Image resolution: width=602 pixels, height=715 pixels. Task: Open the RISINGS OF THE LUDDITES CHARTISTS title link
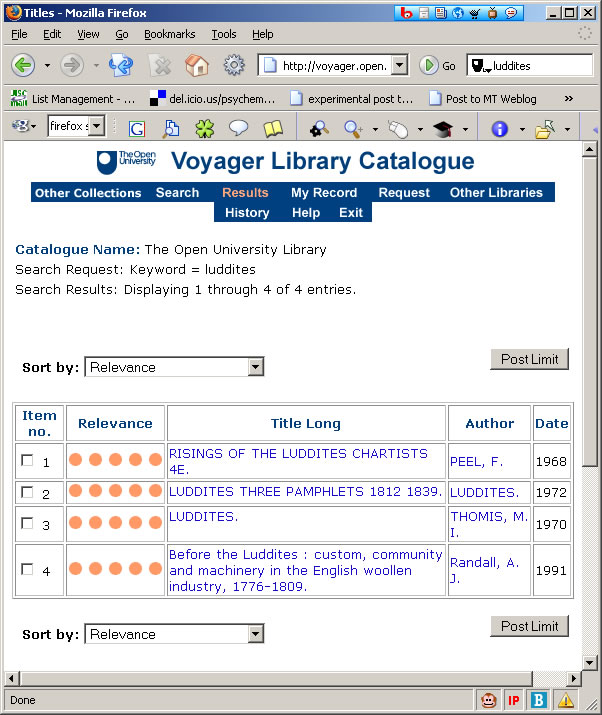pos(298,461)
